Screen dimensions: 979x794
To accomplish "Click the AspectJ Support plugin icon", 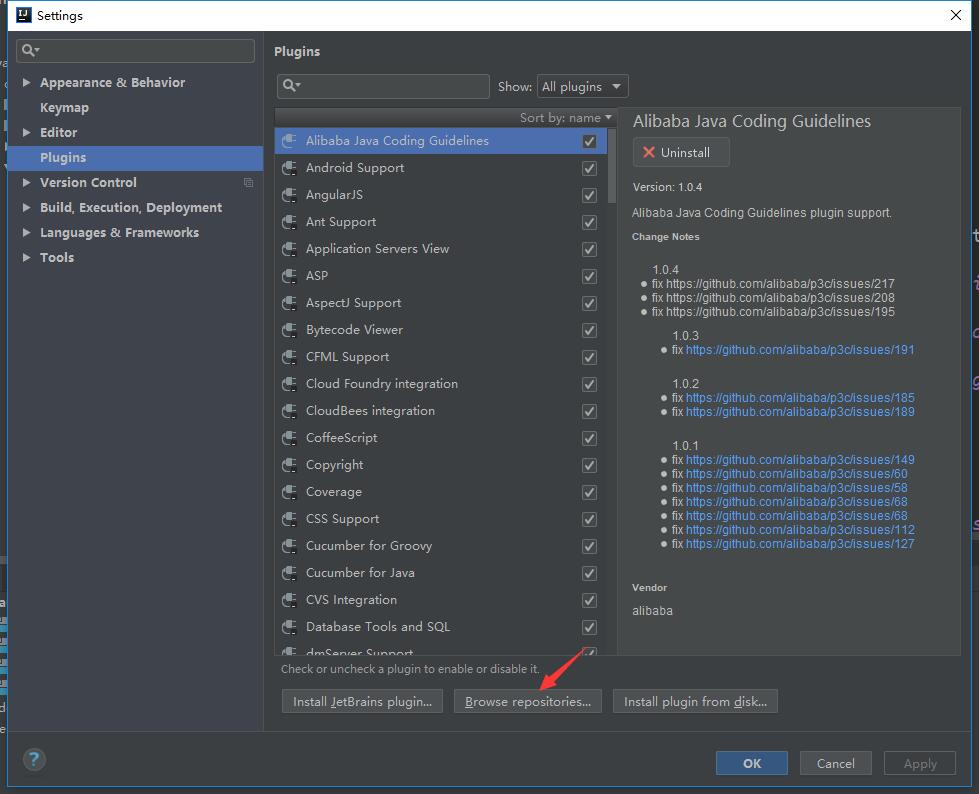I will [289, 303].
